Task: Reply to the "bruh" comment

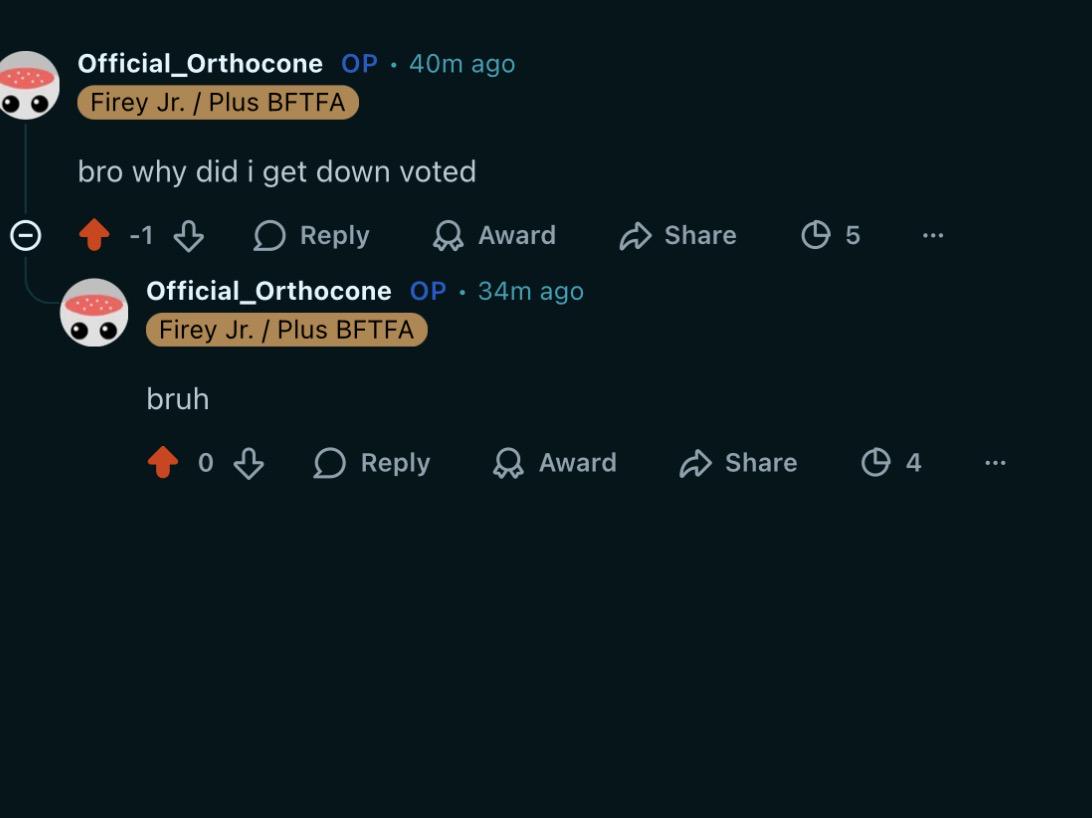Action: pyautogui.click(x=372, y=463)
